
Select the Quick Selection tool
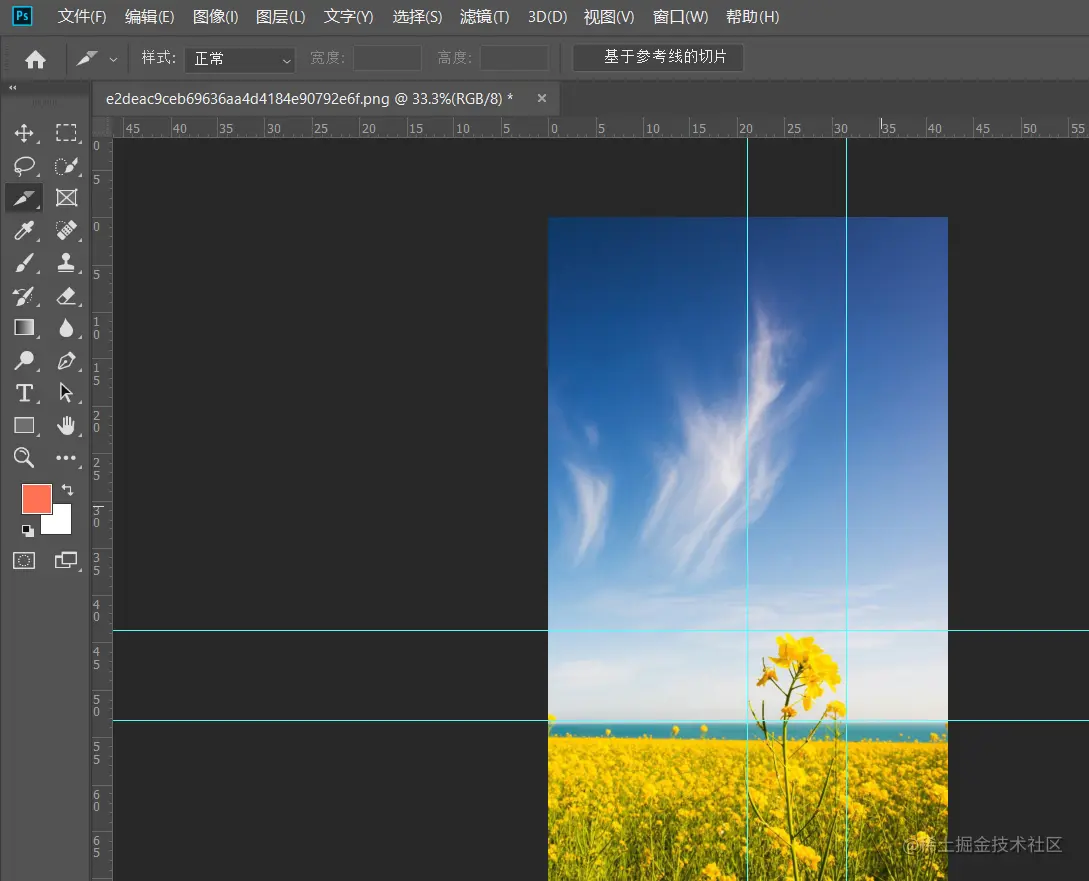pyautogui.click(x=66, y=166)
